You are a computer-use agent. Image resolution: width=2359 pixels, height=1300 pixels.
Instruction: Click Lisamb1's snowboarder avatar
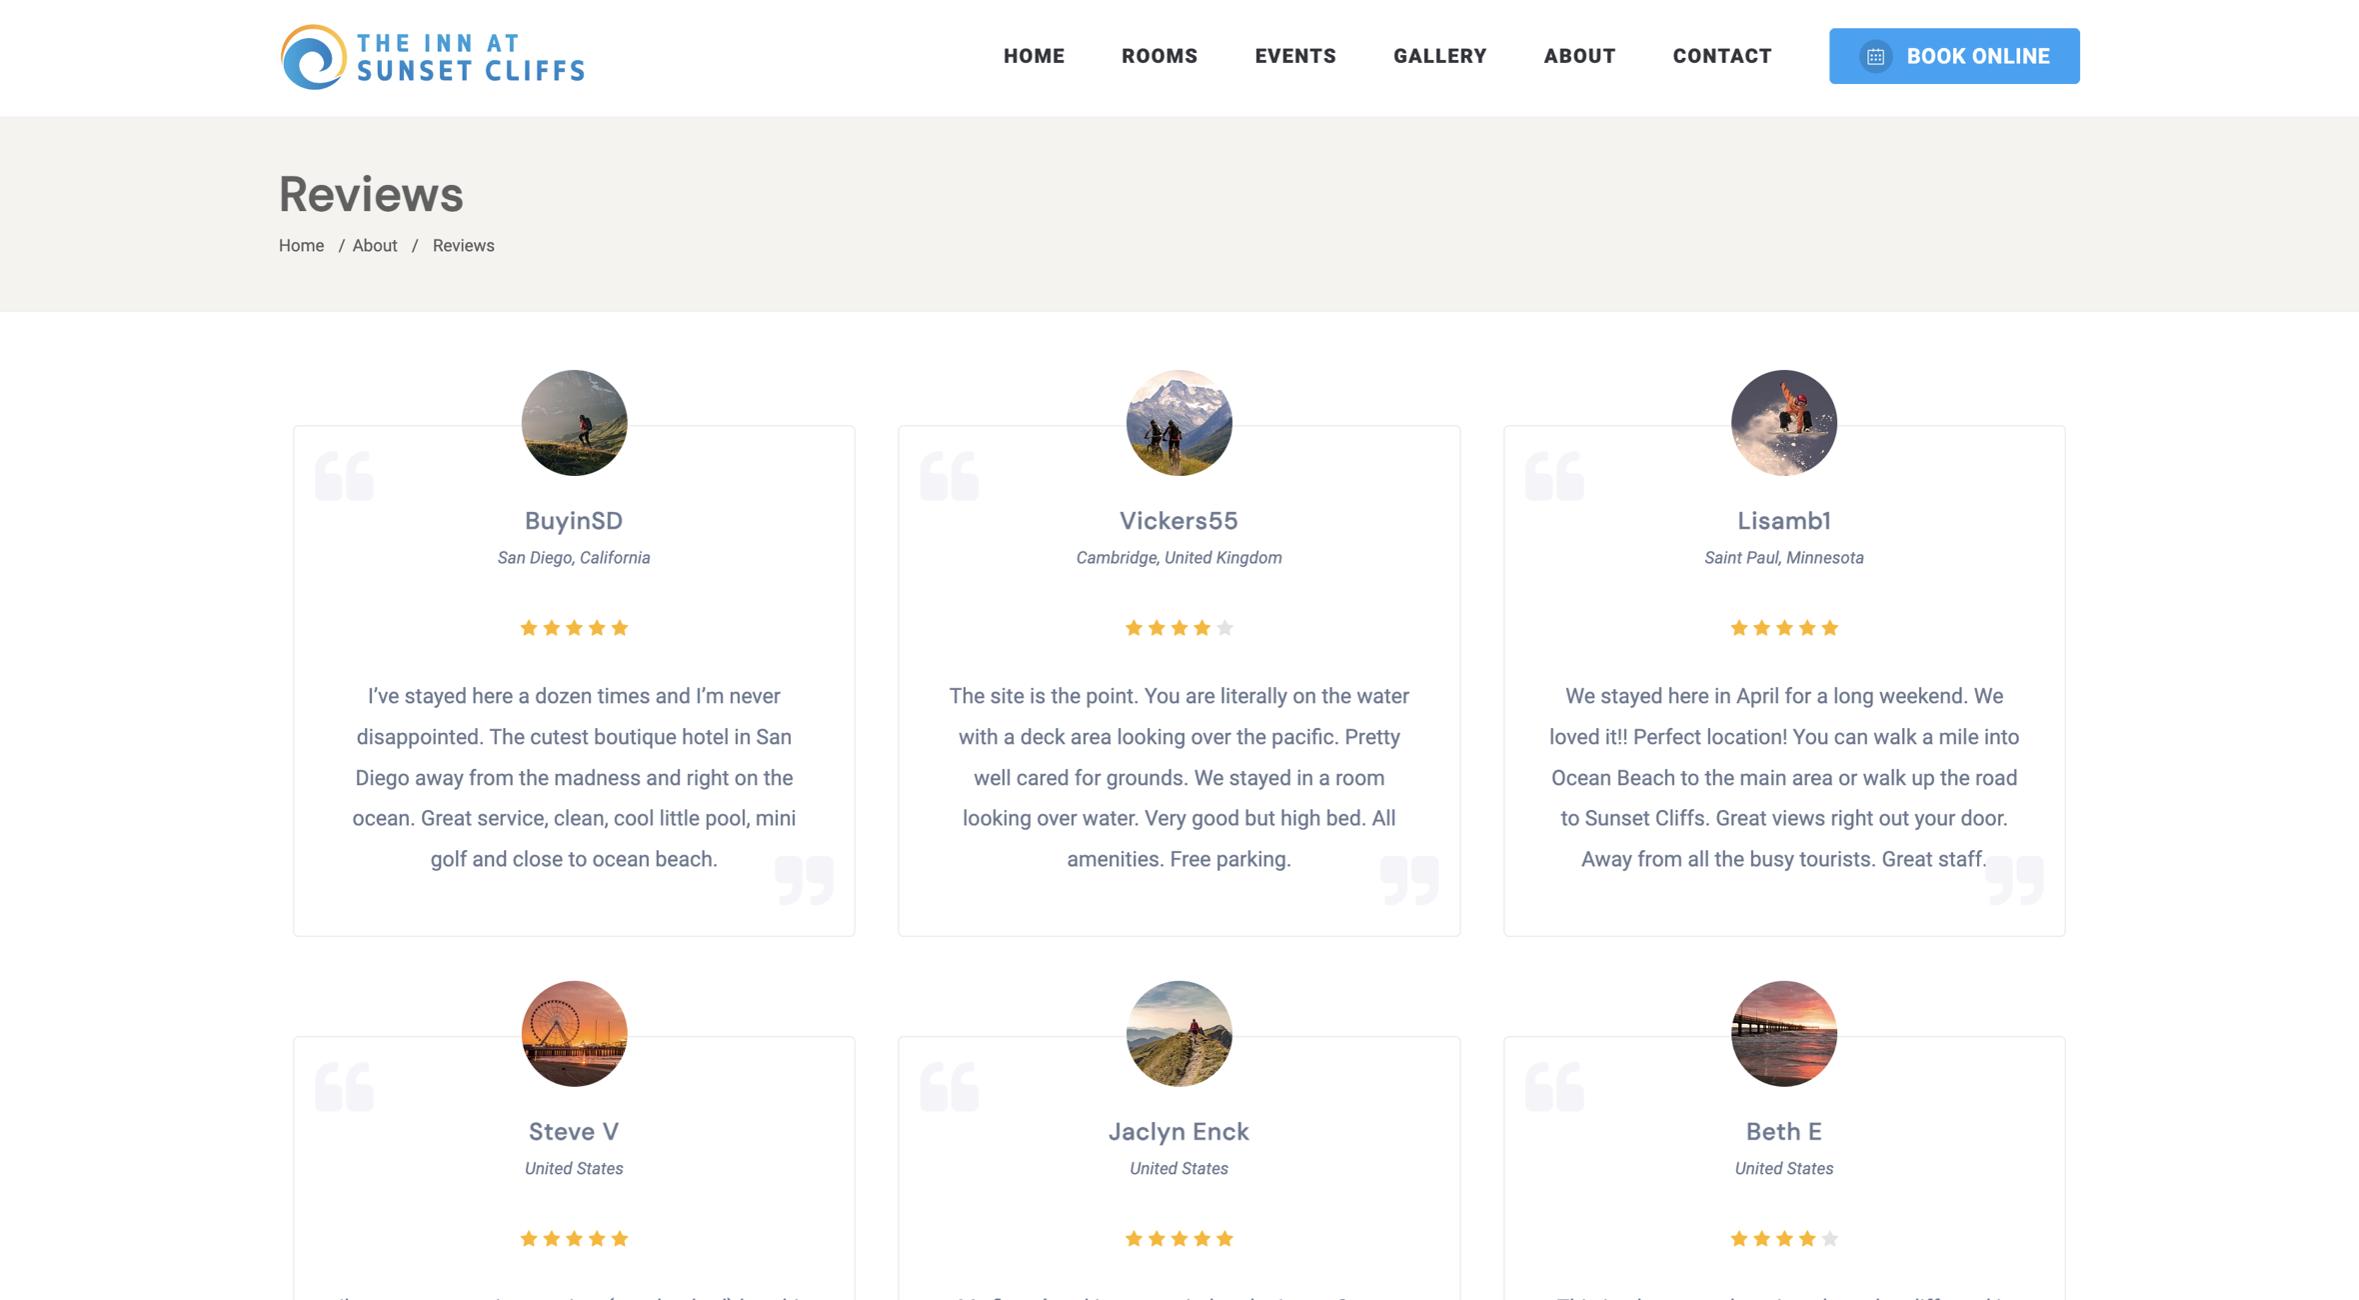[x=1784, y=423]
